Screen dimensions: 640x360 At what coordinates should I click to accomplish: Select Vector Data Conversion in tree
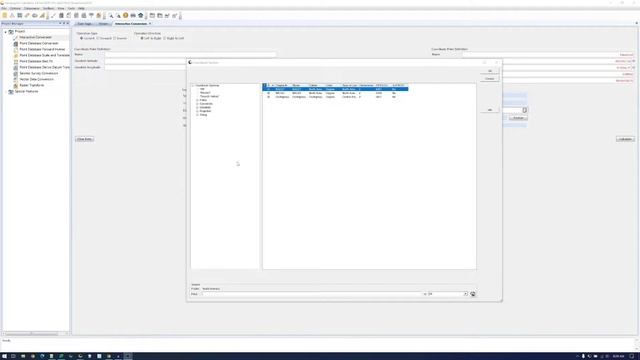point(36,79)
